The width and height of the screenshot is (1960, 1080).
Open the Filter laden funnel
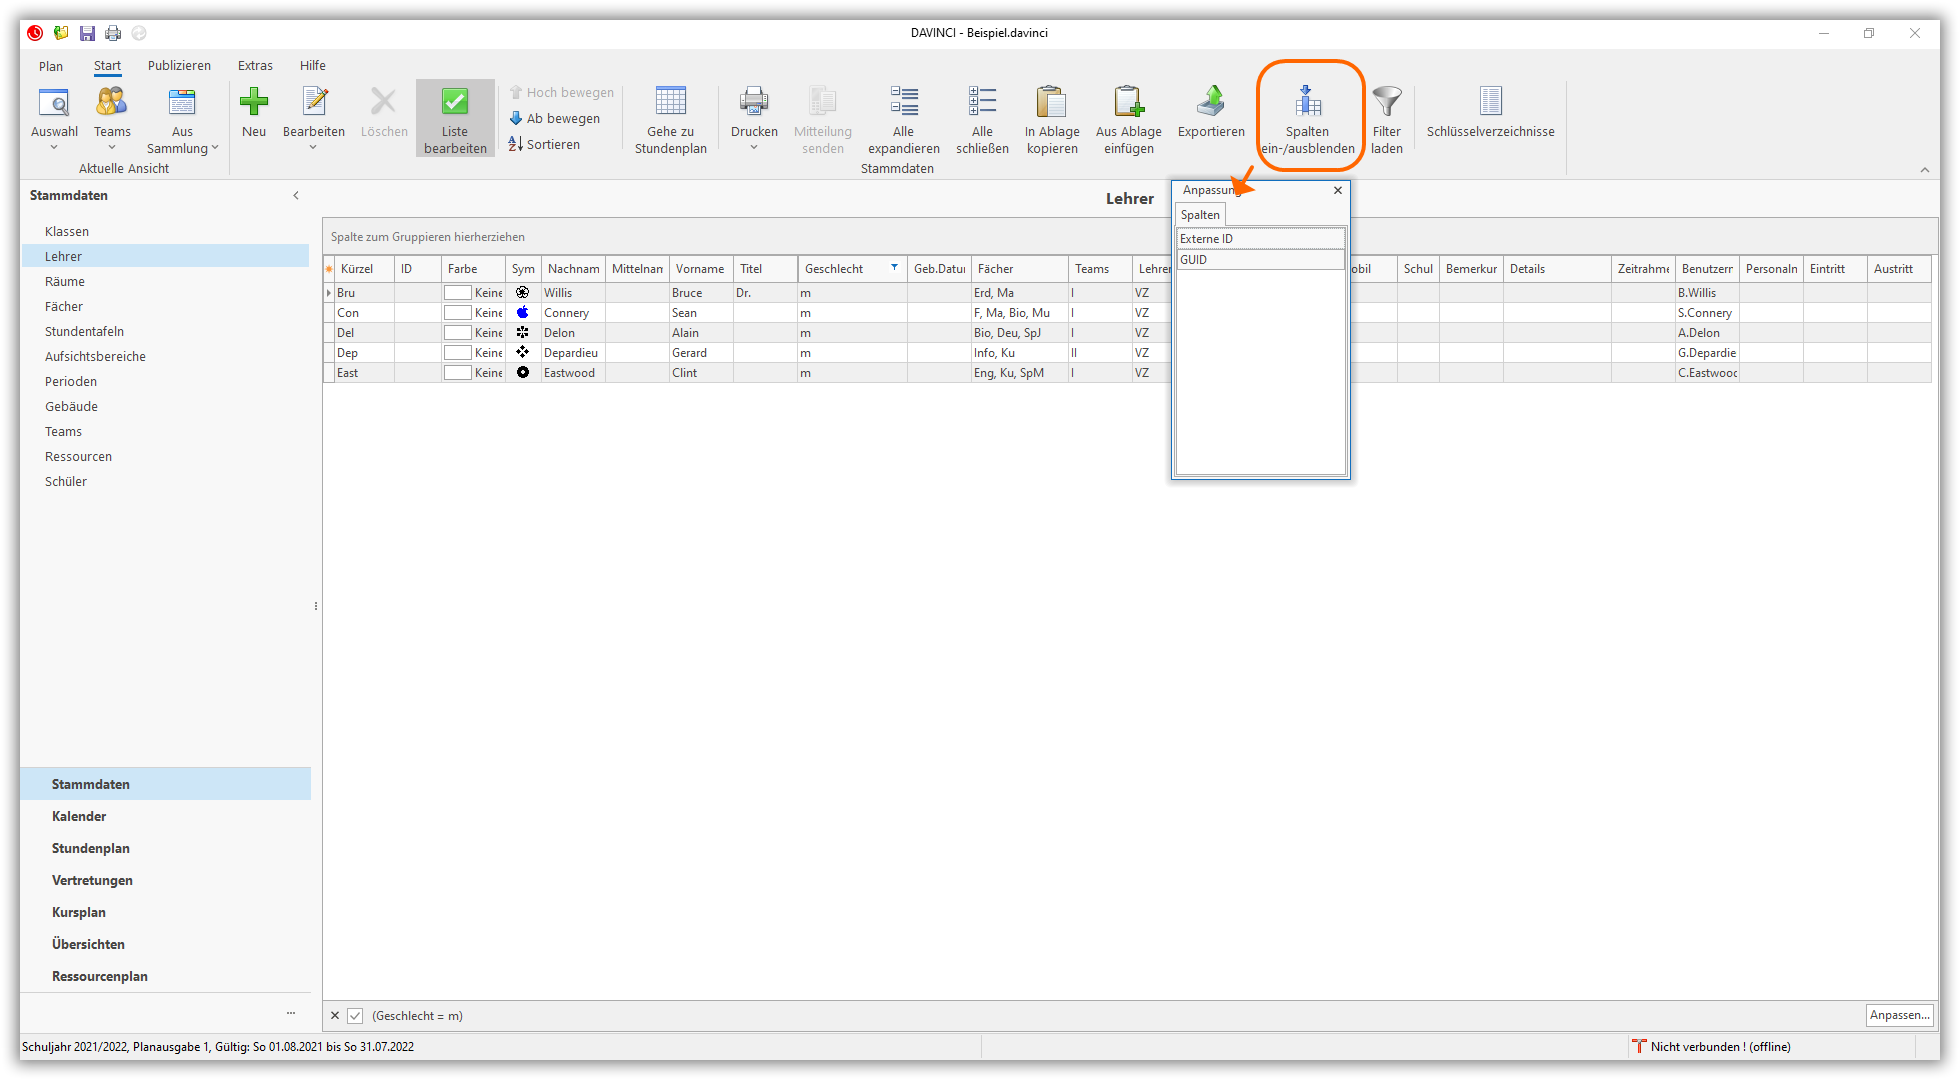click(x=1387, y=102)
